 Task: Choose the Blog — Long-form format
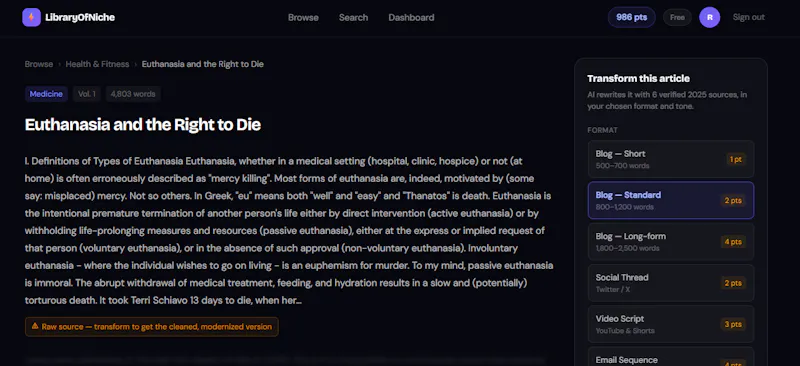pyautogui.click(x=670, y=241)
